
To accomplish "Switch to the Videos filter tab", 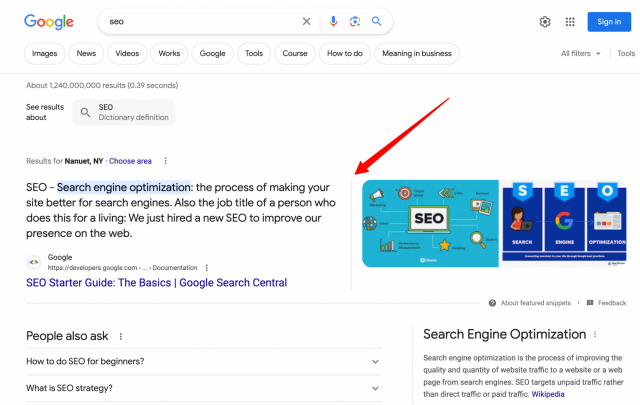I will pos(127,53).
